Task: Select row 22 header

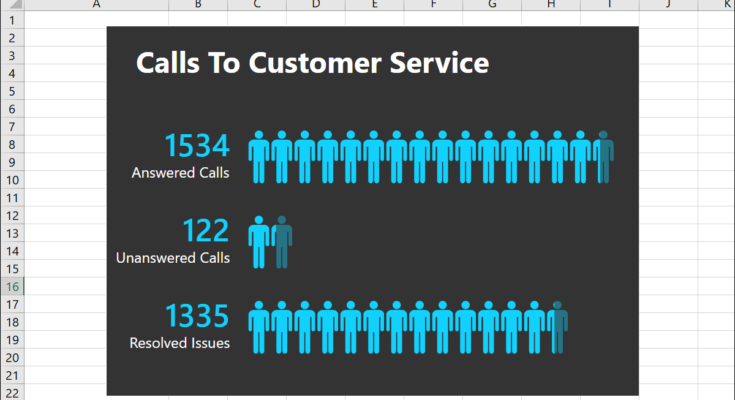Action: pos(11,393)
